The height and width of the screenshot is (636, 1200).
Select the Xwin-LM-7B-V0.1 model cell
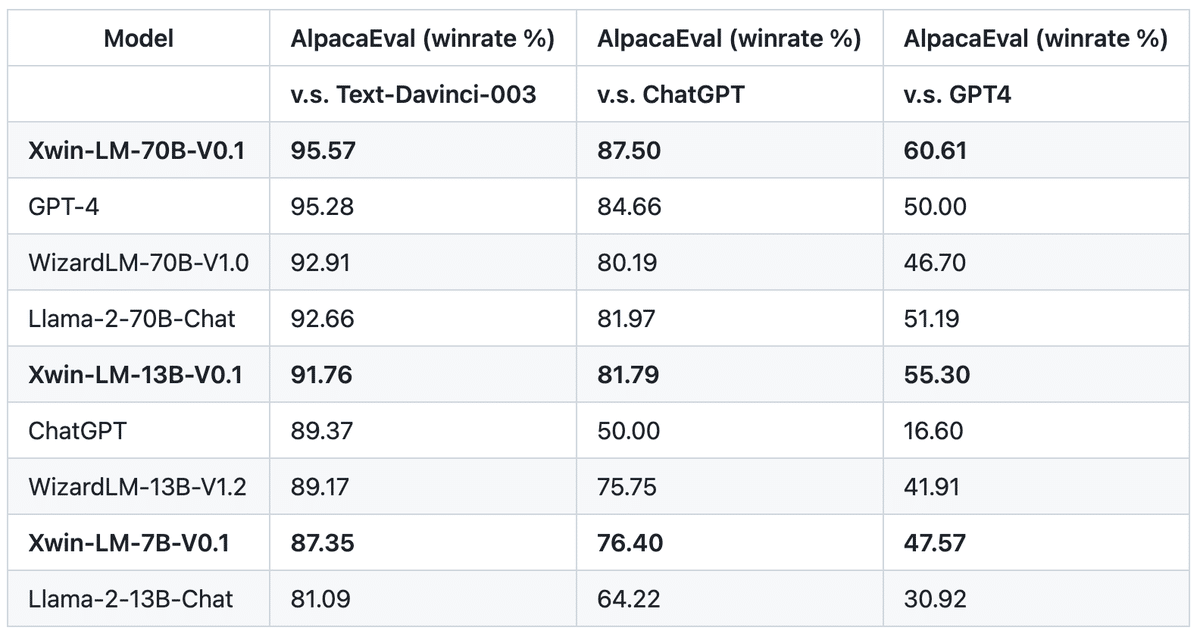pyautogui.click(x=130, y=543)
